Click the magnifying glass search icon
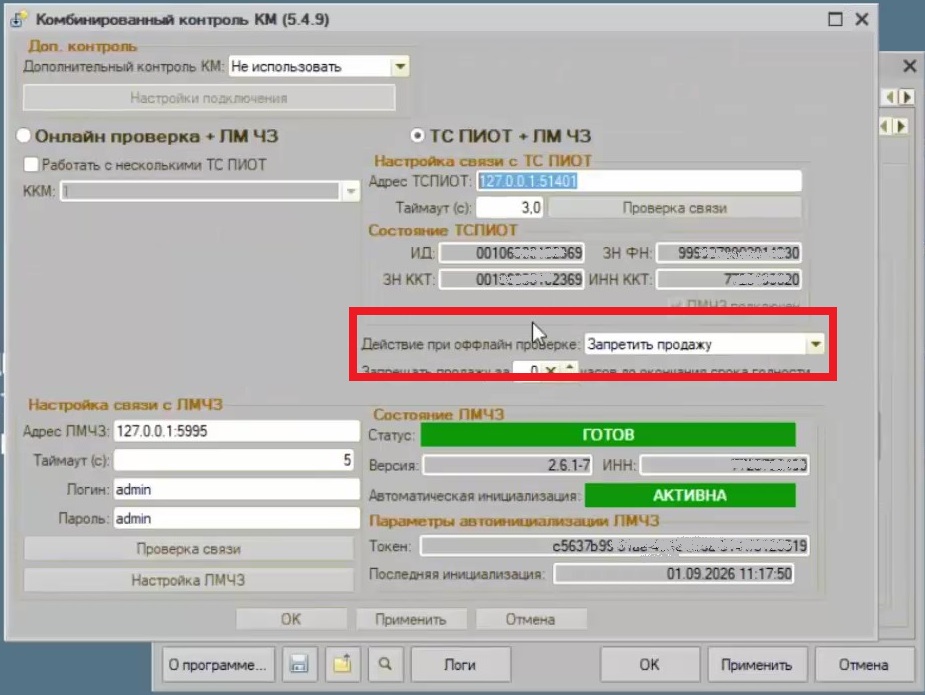 pos(385,664)
